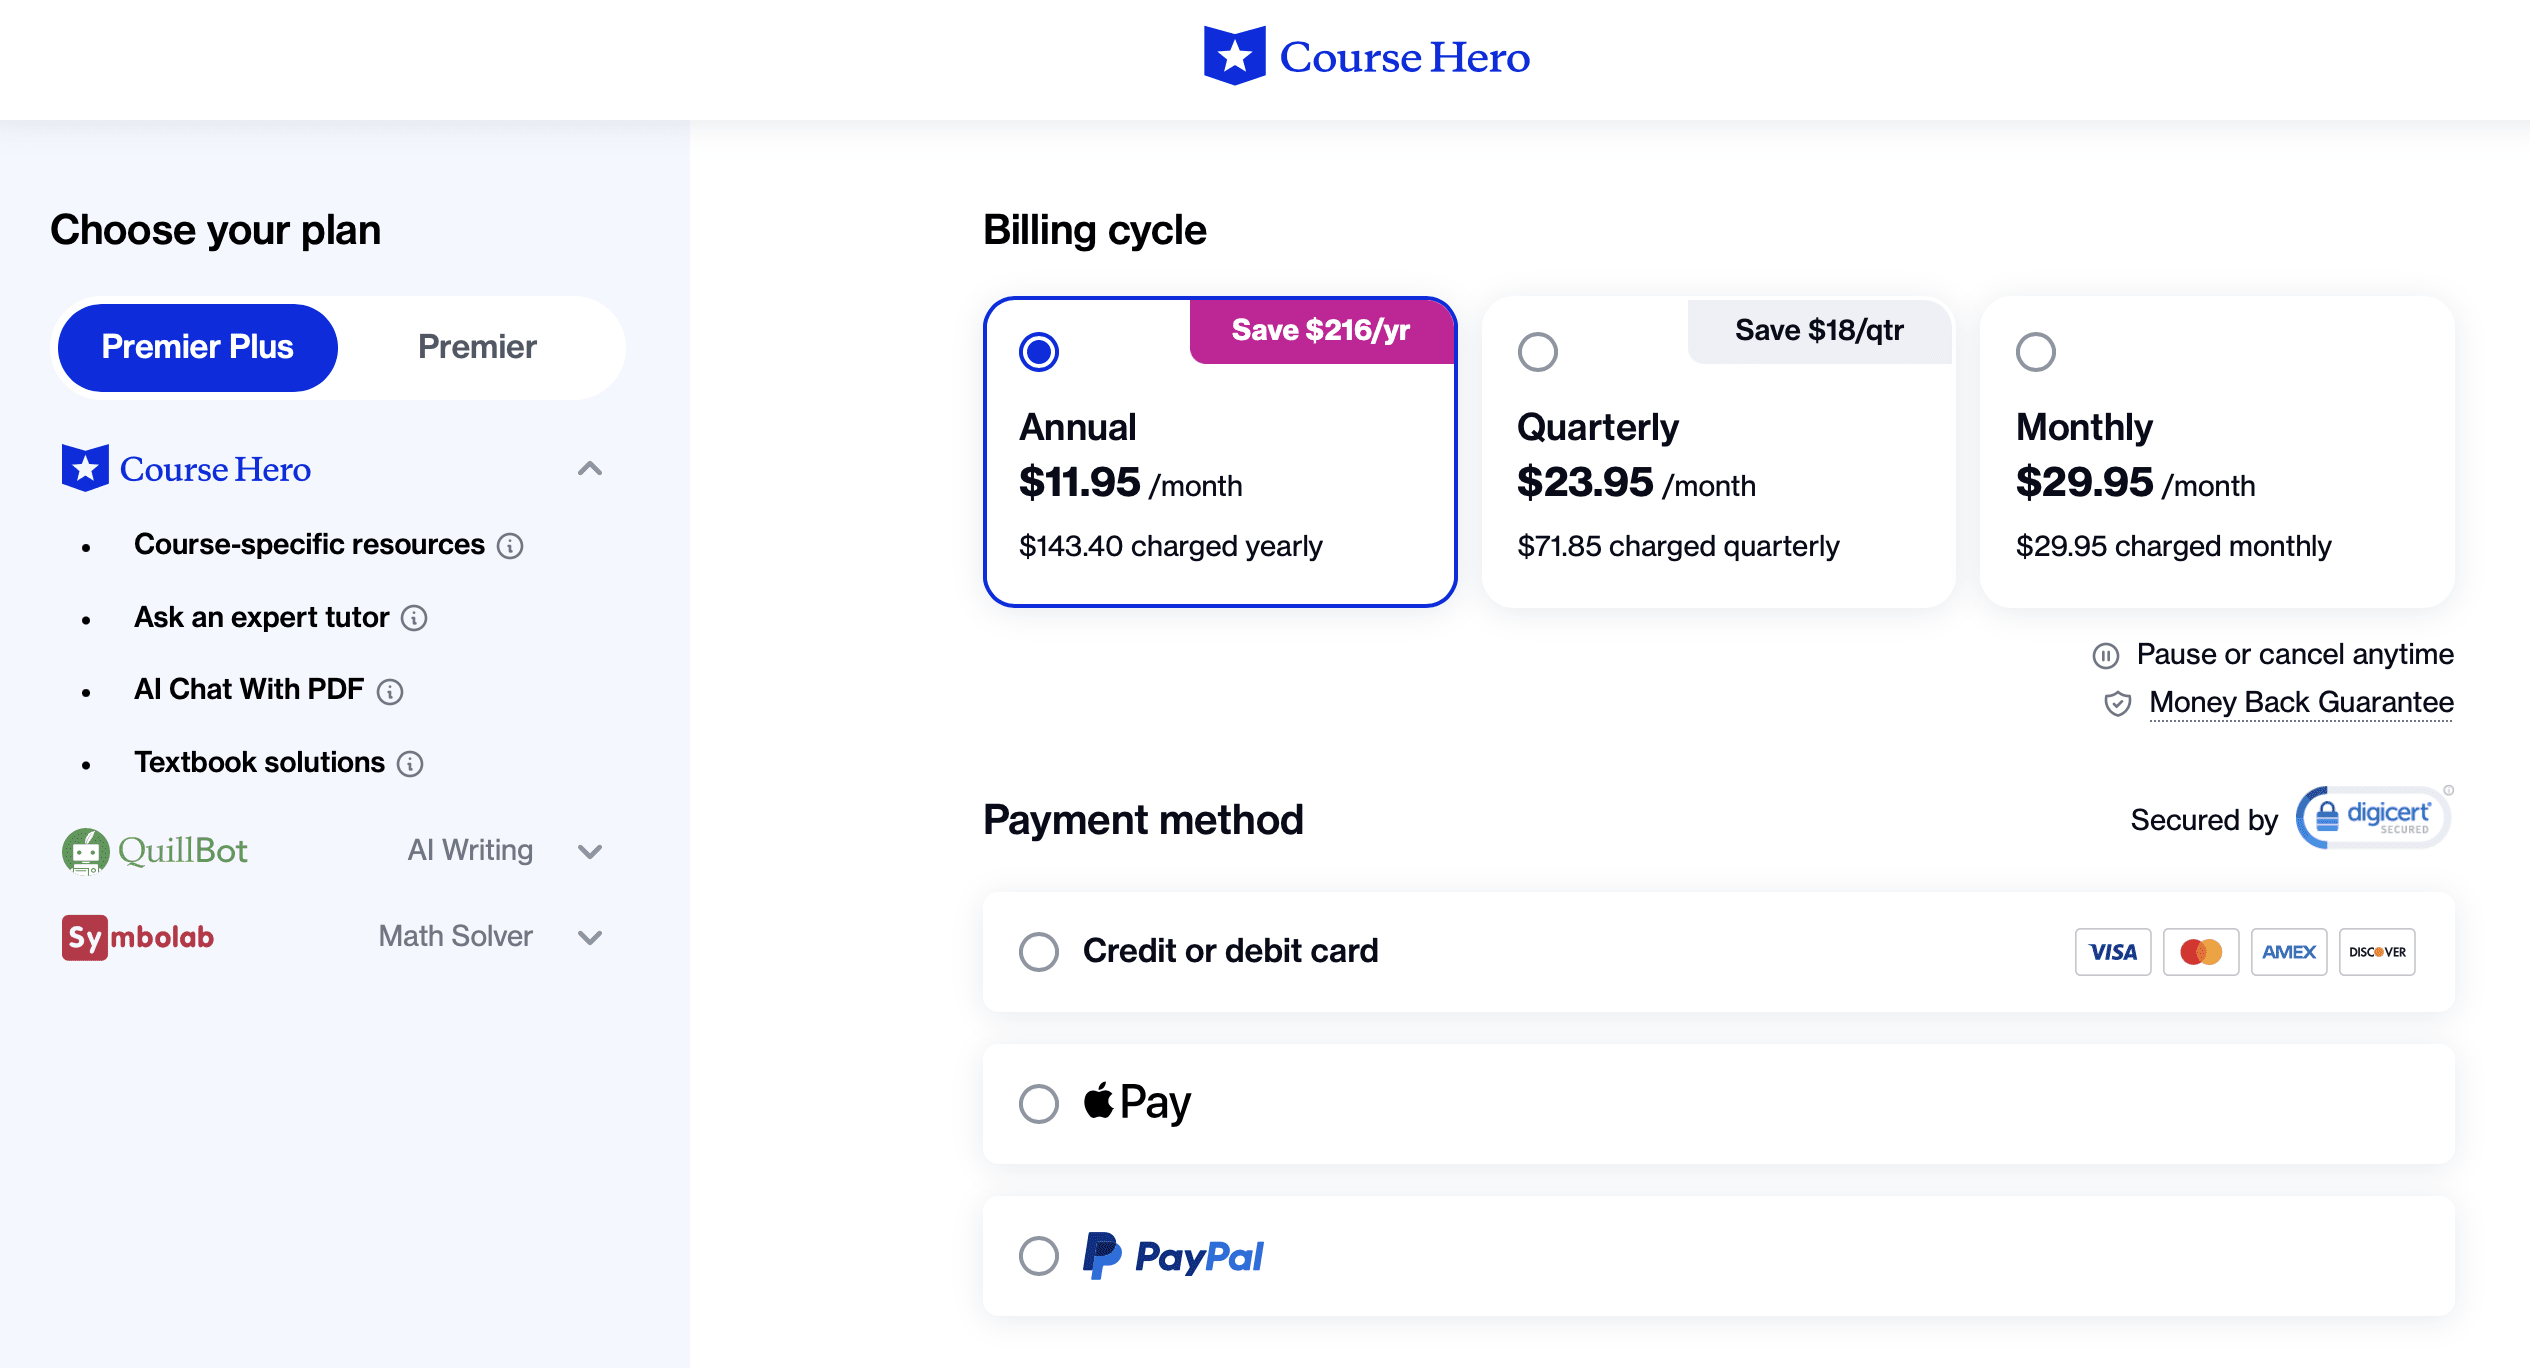Click the Course Hero logo at top
This screenshot has height=1368, width=2530.
coord(1367,57)
